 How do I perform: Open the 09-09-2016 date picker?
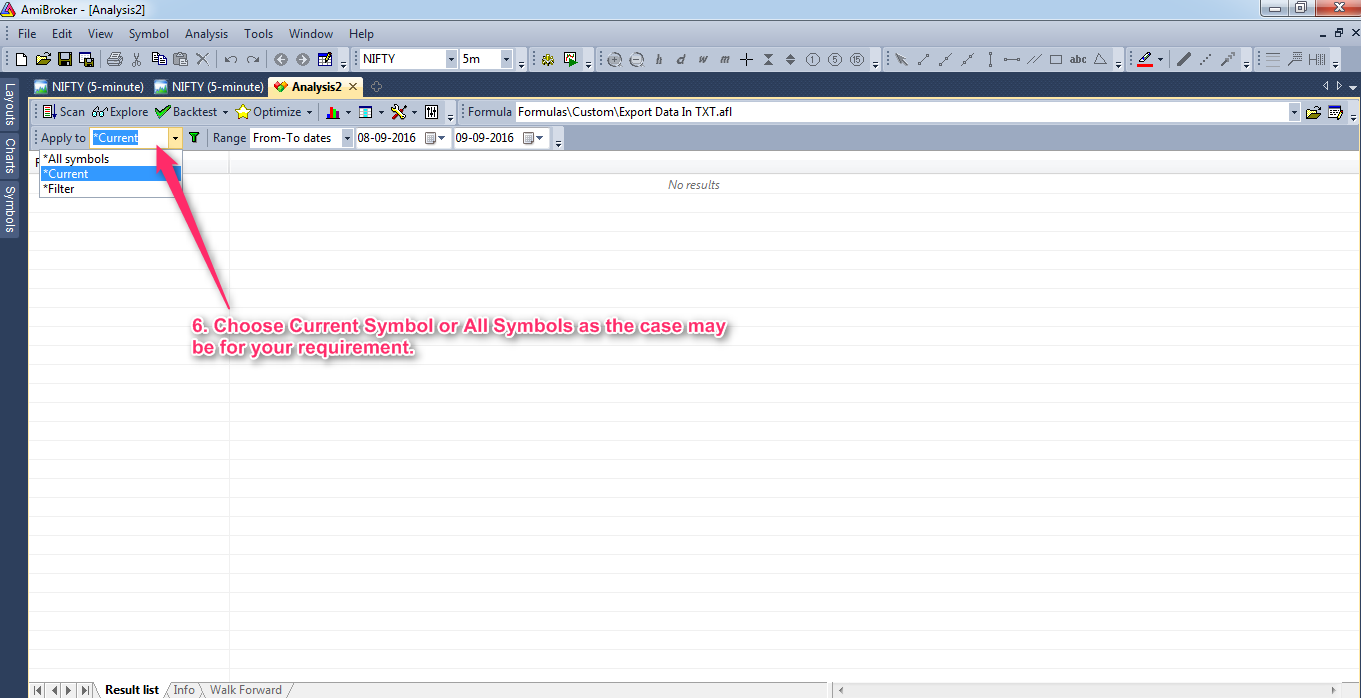pos(535,138)
